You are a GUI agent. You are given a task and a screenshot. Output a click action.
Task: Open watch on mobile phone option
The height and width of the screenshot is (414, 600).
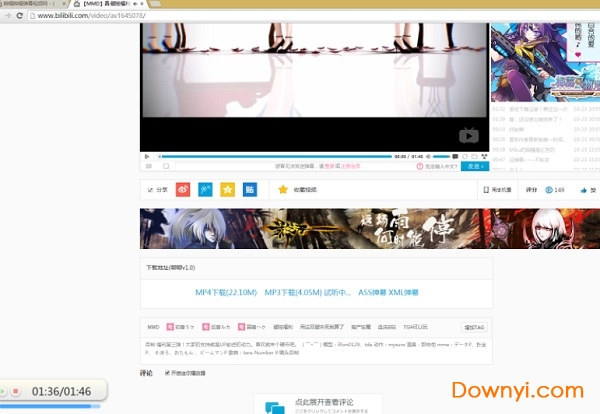coord(497,189)
